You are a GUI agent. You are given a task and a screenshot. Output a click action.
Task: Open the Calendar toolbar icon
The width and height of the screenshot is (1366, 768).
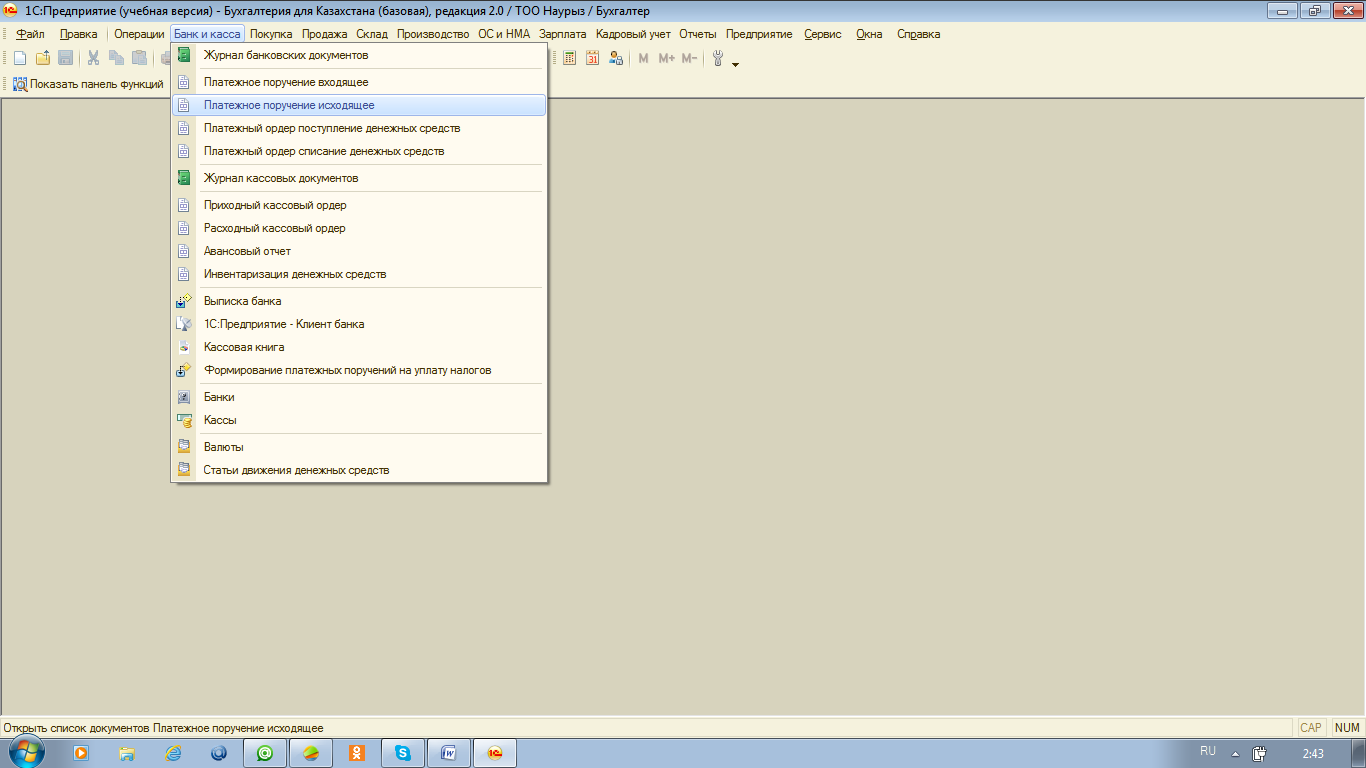[x=593, y=58]
